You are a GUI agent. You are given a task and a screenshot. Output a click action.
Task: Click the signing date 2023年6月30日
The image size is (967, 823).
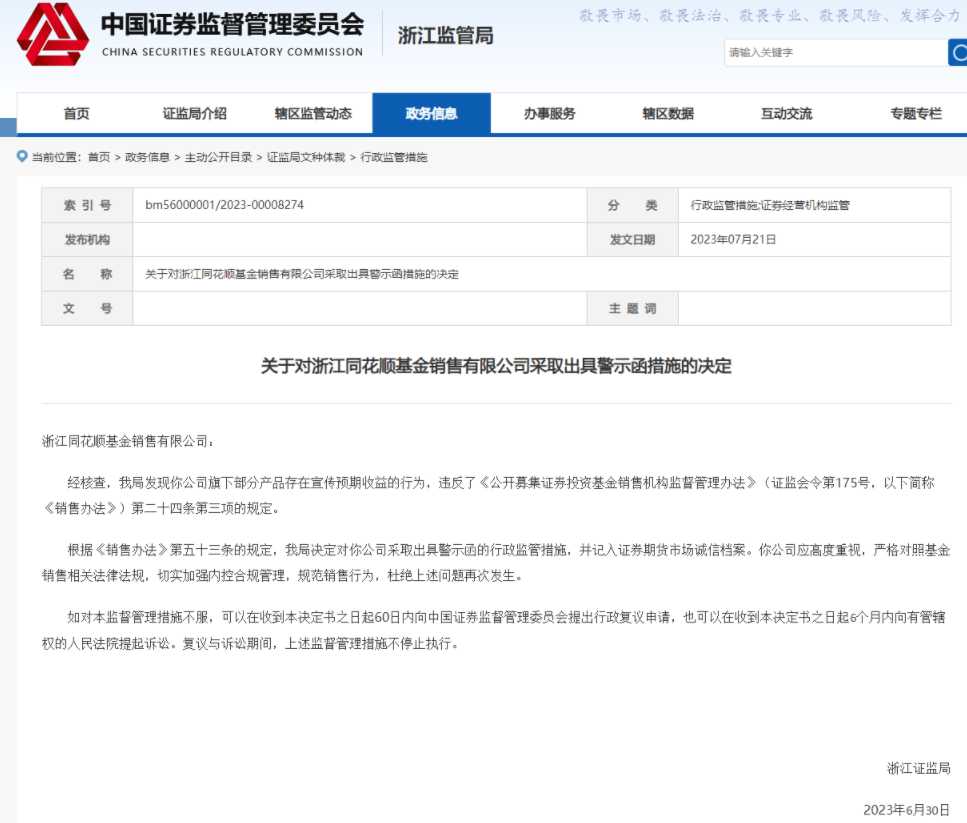(x=907, y=810)
